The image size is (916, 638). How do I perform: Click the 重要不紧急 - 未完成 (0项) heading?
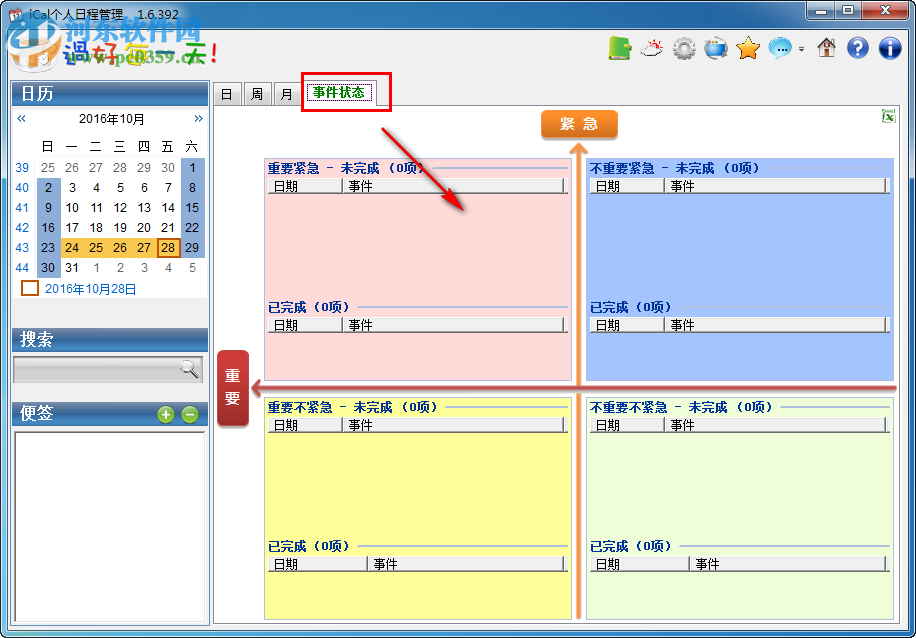click(353, 407)
